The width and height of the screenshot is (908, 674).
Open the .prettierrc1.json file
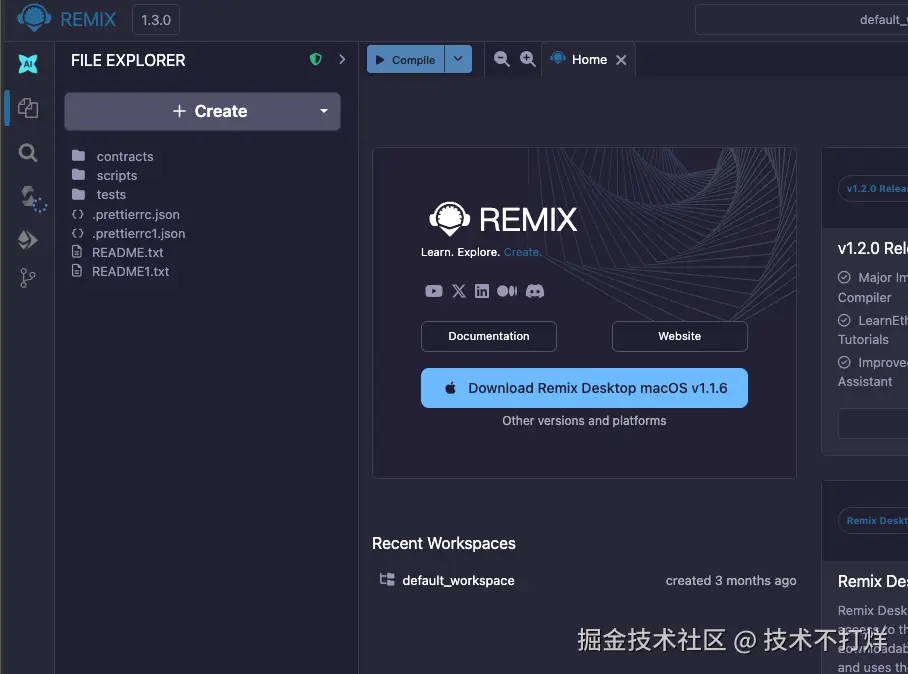click(128, 233)
